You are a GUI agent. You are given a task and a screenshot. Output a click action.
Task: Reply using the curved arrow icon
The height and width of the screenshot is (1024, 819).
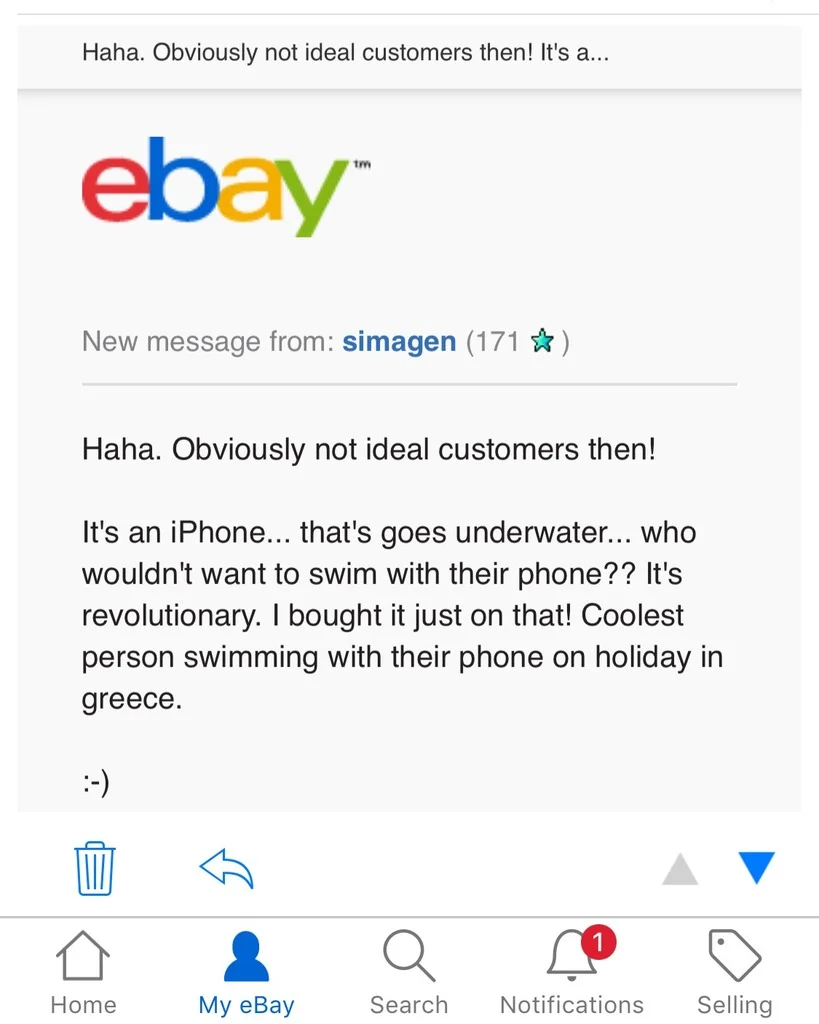point(226,869)
